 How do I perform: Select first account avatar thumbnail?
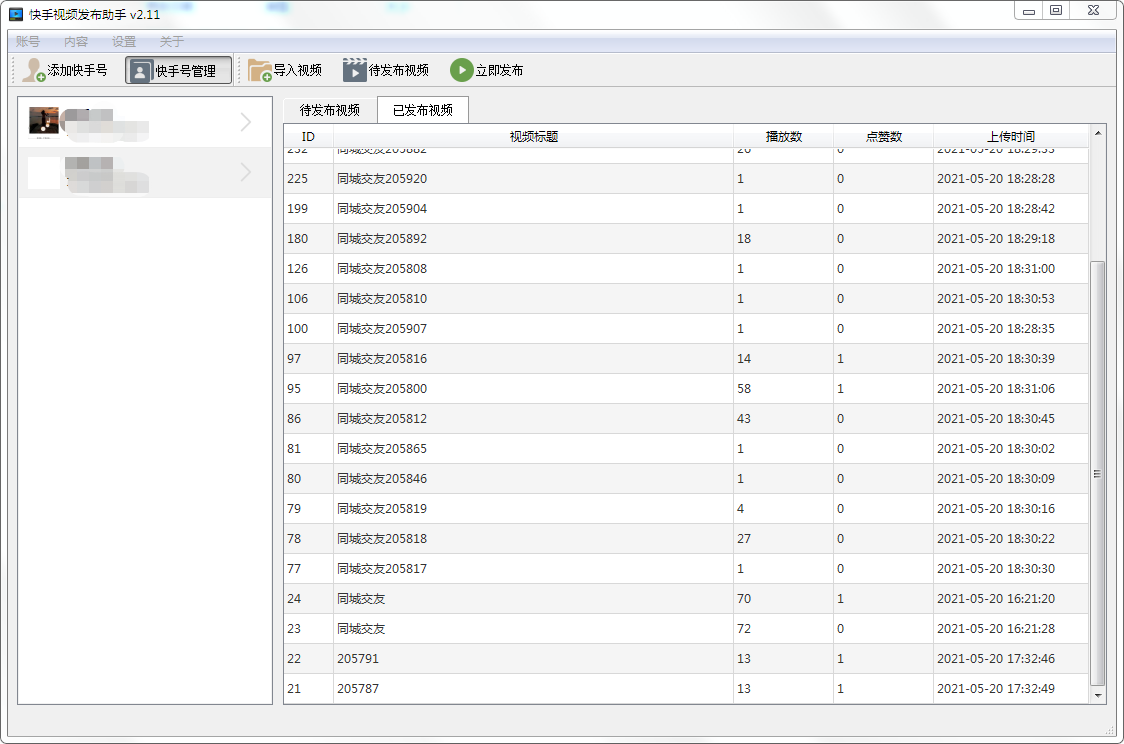(x=44, y=123)
